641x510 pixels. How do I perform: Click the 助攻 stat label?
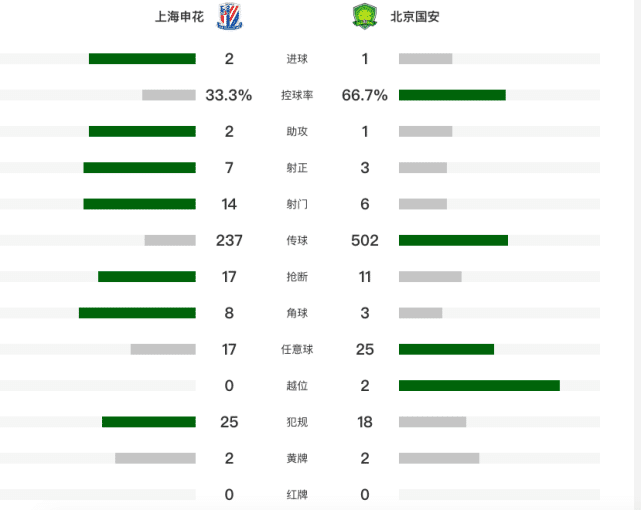coord(297,131)
